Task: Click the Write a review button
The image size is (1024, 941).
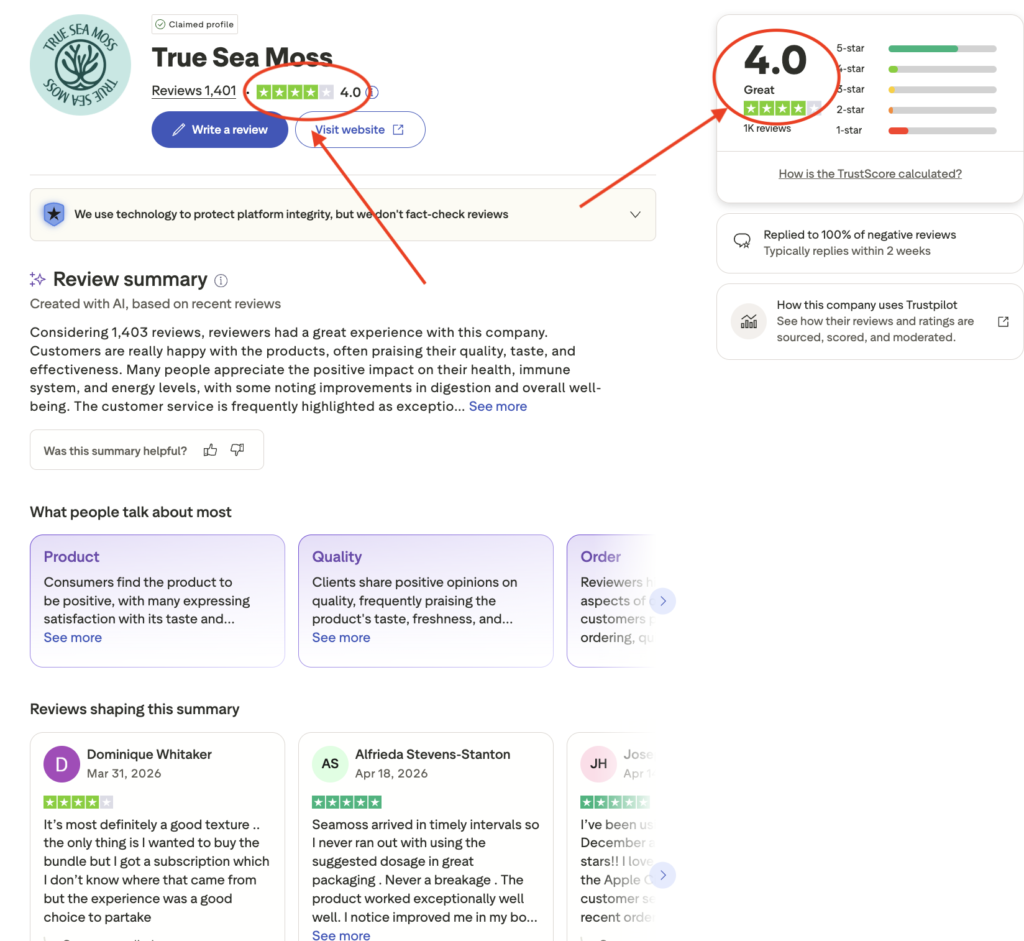Action: coord(219,129)
